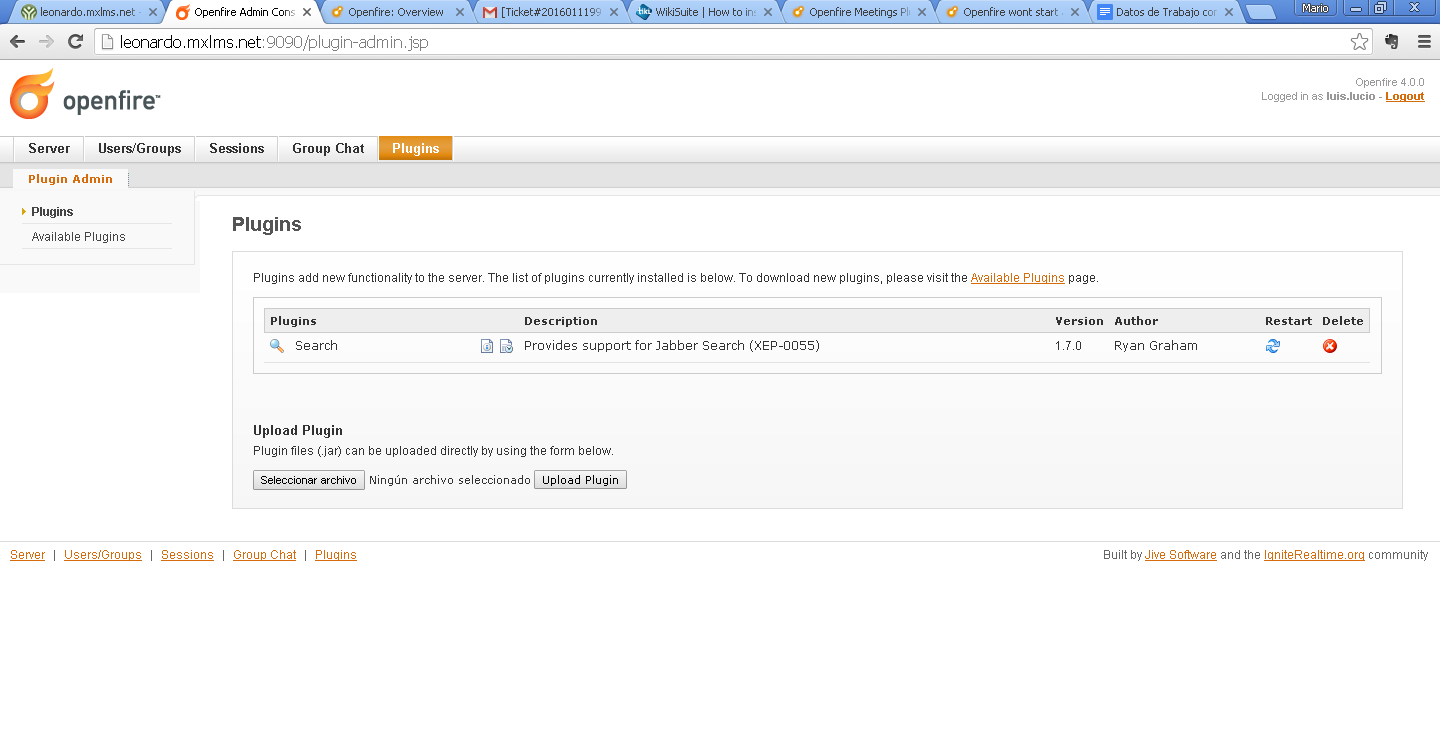Open Available Plugins in the sidebar

coord(78,237)
